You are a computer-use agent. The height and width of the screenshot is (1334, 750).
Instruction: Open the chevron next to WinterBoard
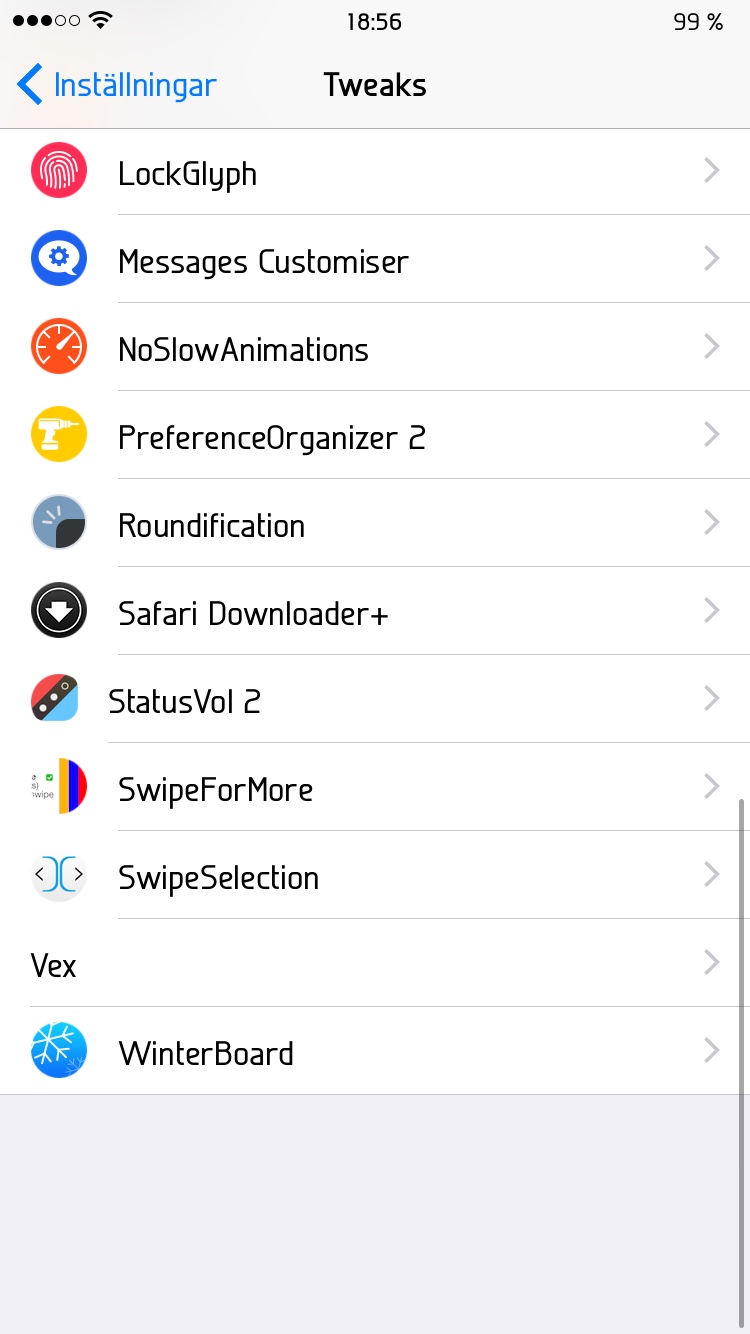coord(712,1051)
